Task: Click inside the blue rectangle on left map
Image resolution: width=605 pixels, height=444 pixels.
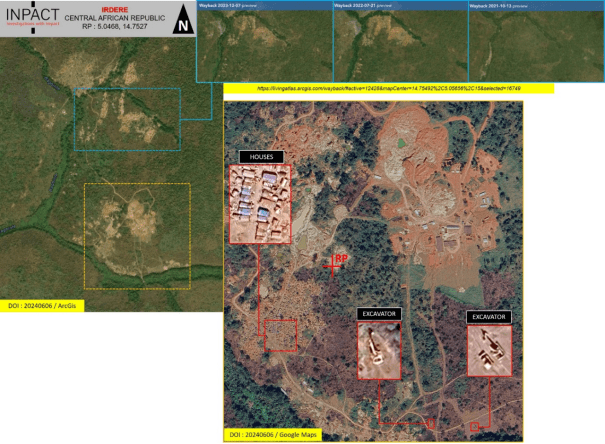Action: pyautogui.click(x=126, y=118)
